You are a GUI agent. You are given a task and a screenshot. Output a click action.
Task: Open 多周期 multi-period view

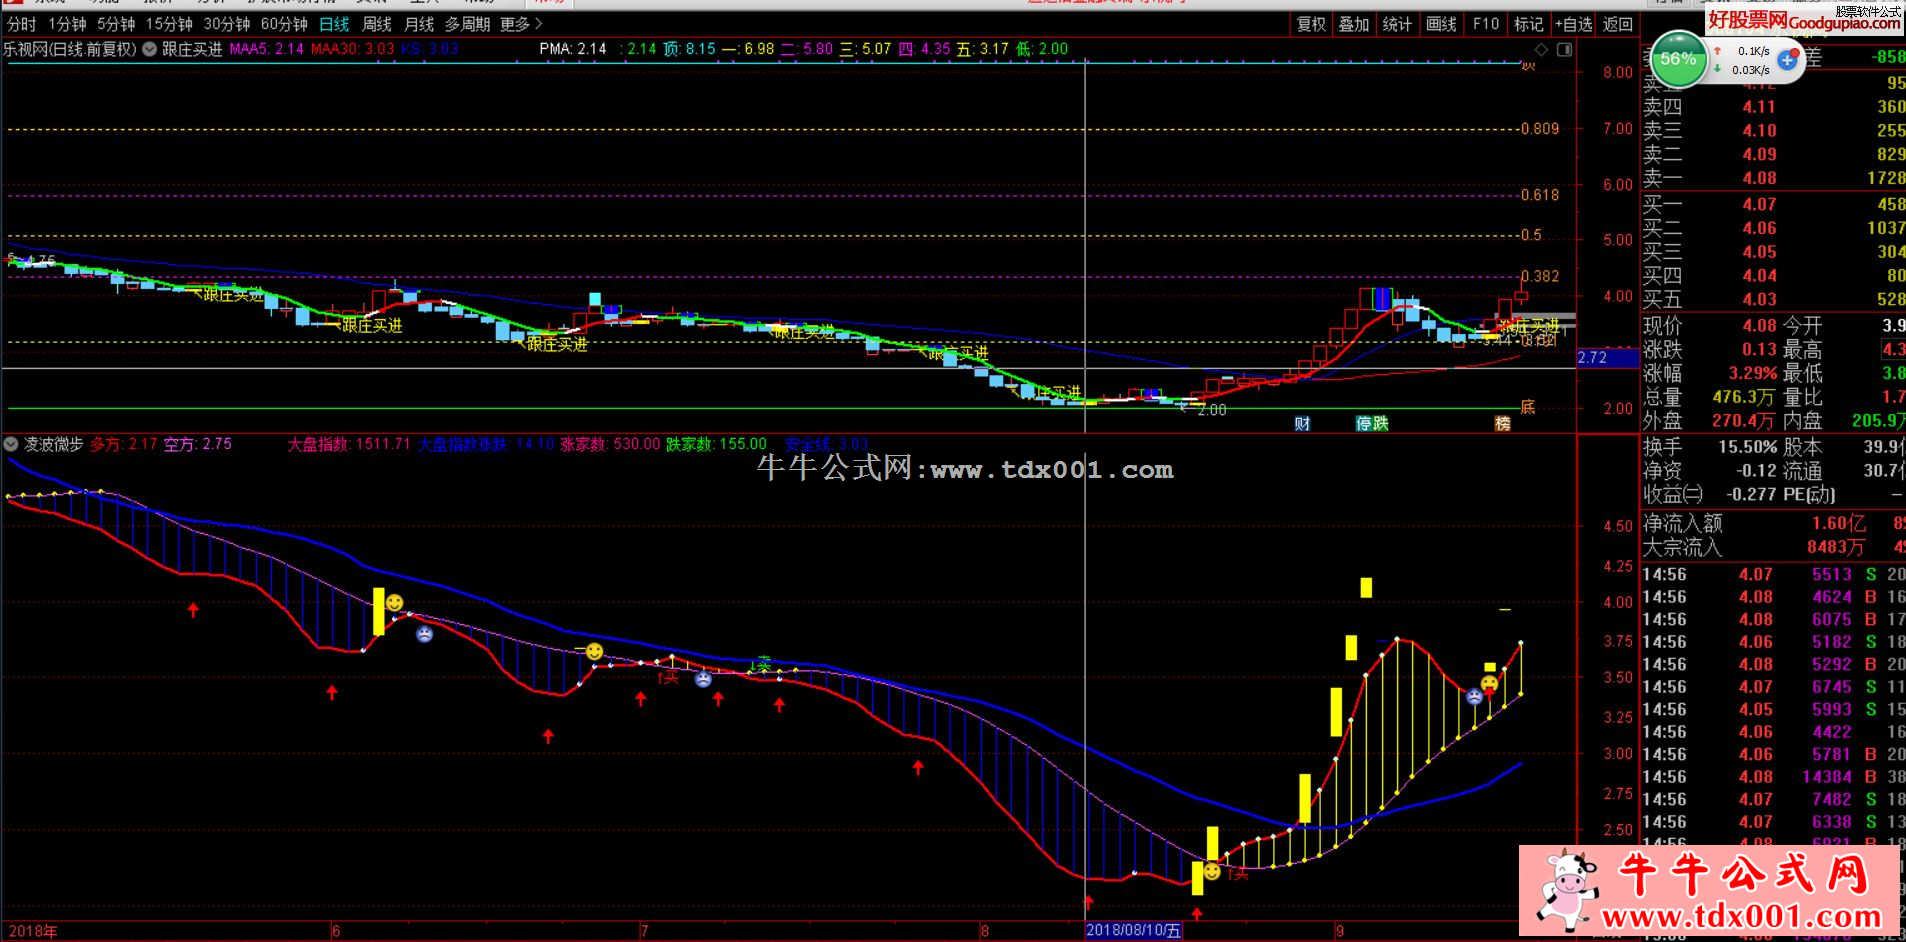pyautogui.click(x=467, y=24)
